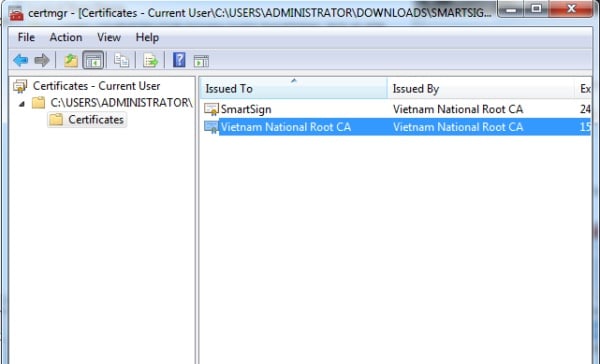Click the partially visible Ex column header
Screen dimensions: 600x364
583,88
